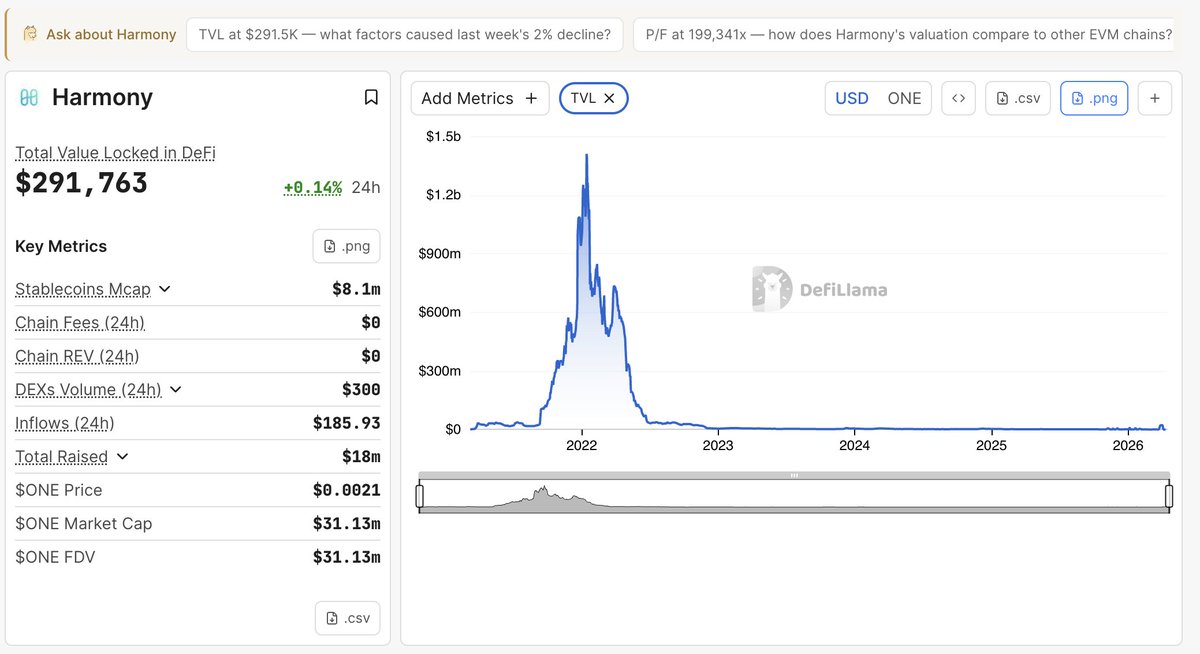
Task: Remove the TVL metric chip
Action: pyautogui.click(x=609, y=98)
